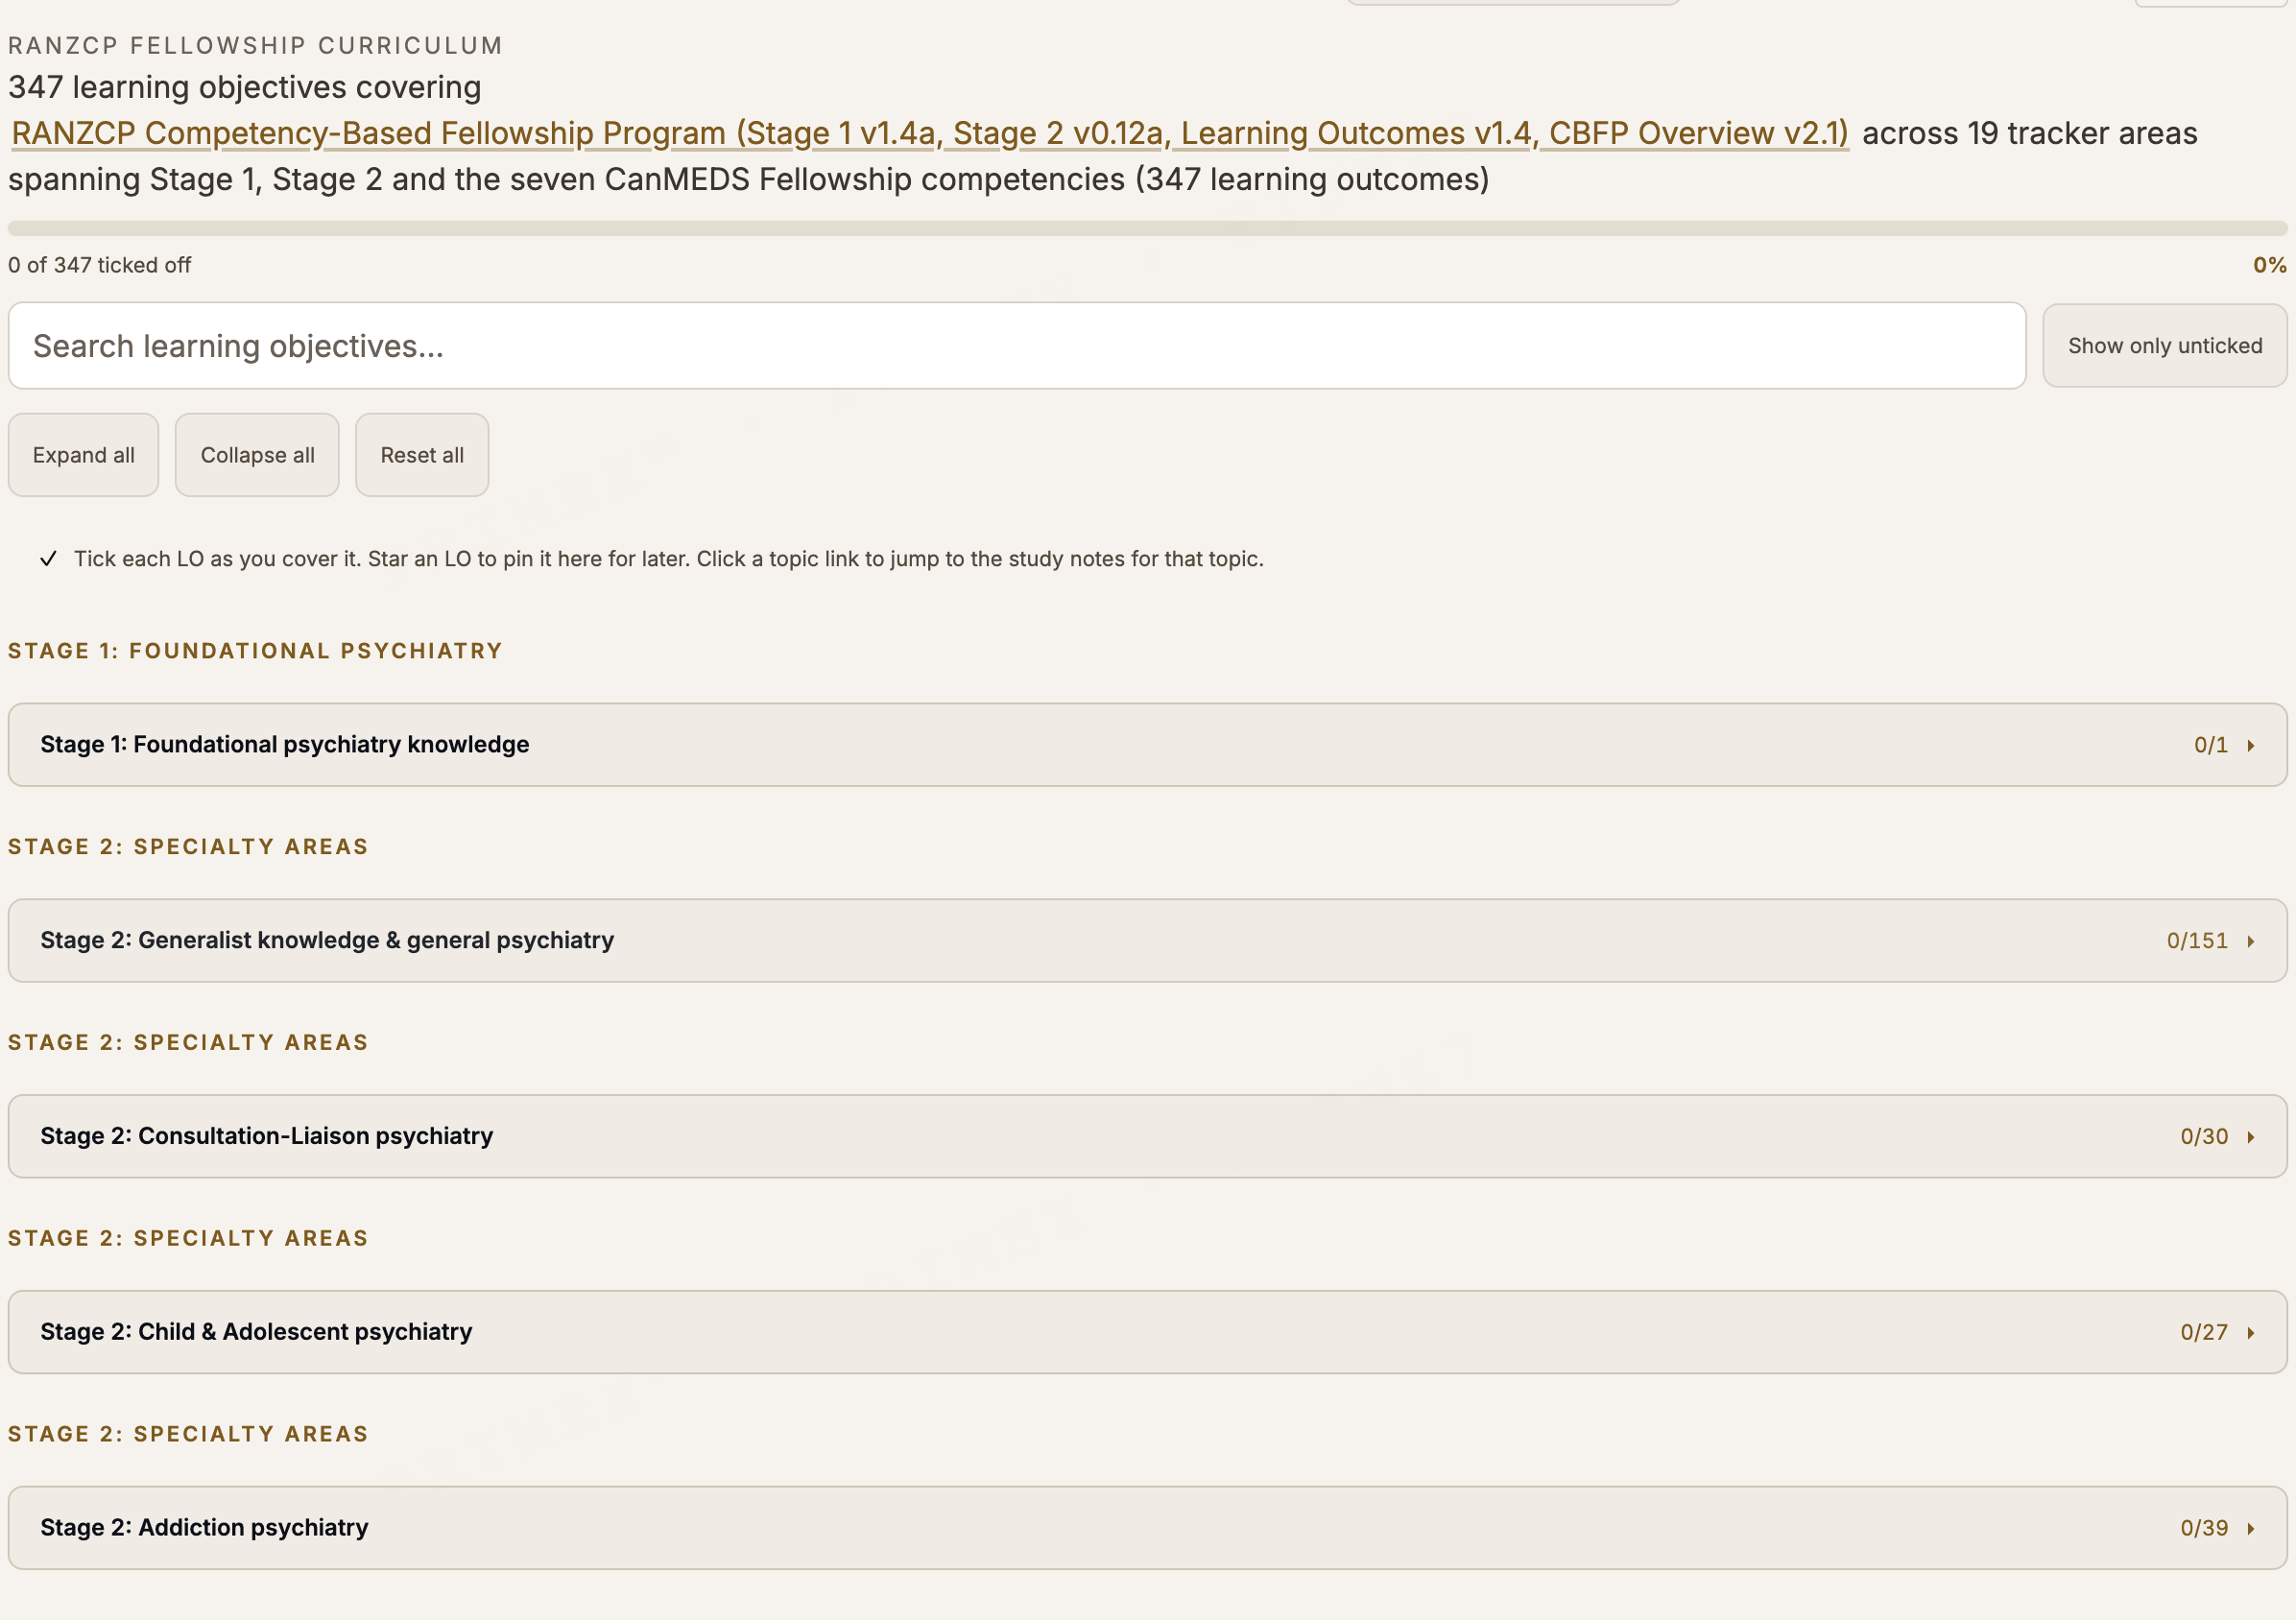The width and height of the screenshot is (2296, 1620).
Task: Click the arrow next to 0/30 count
Action: point(2251,1138)
